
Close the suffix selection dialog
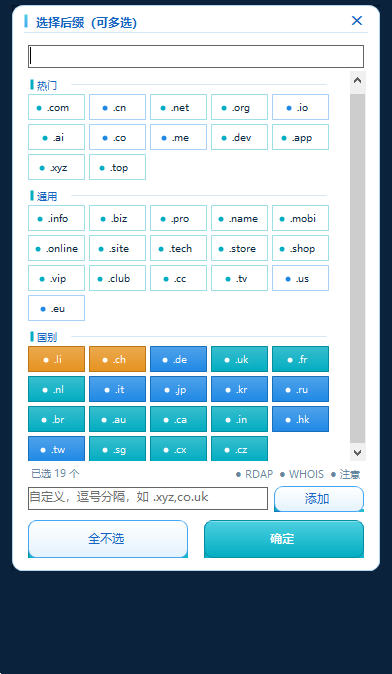point(357,21)
